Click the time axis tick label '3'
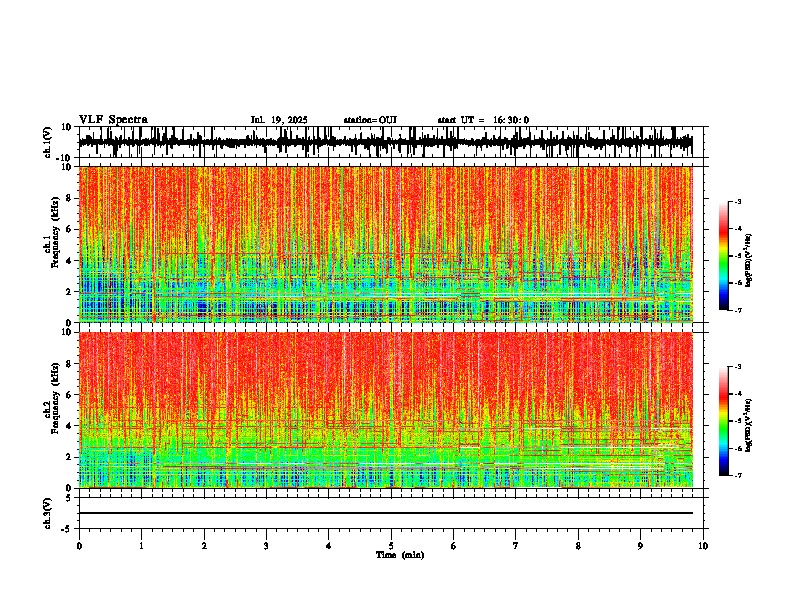The height and width of the screenshot is (612, 792). point(266,546)
